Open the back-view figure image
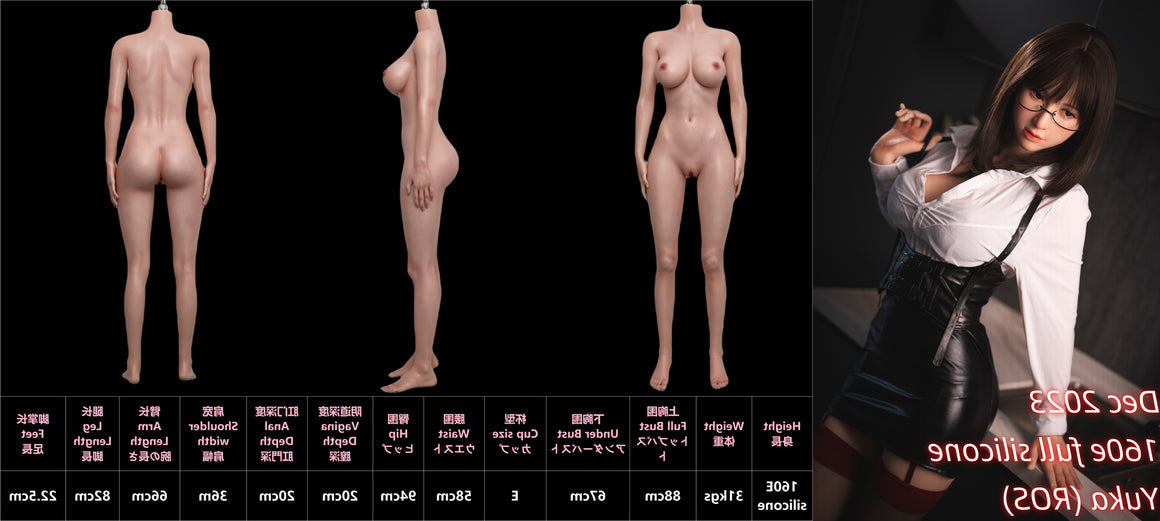Image resolution: width=1160 pixels, height=521 pixels. click(160, 194)
